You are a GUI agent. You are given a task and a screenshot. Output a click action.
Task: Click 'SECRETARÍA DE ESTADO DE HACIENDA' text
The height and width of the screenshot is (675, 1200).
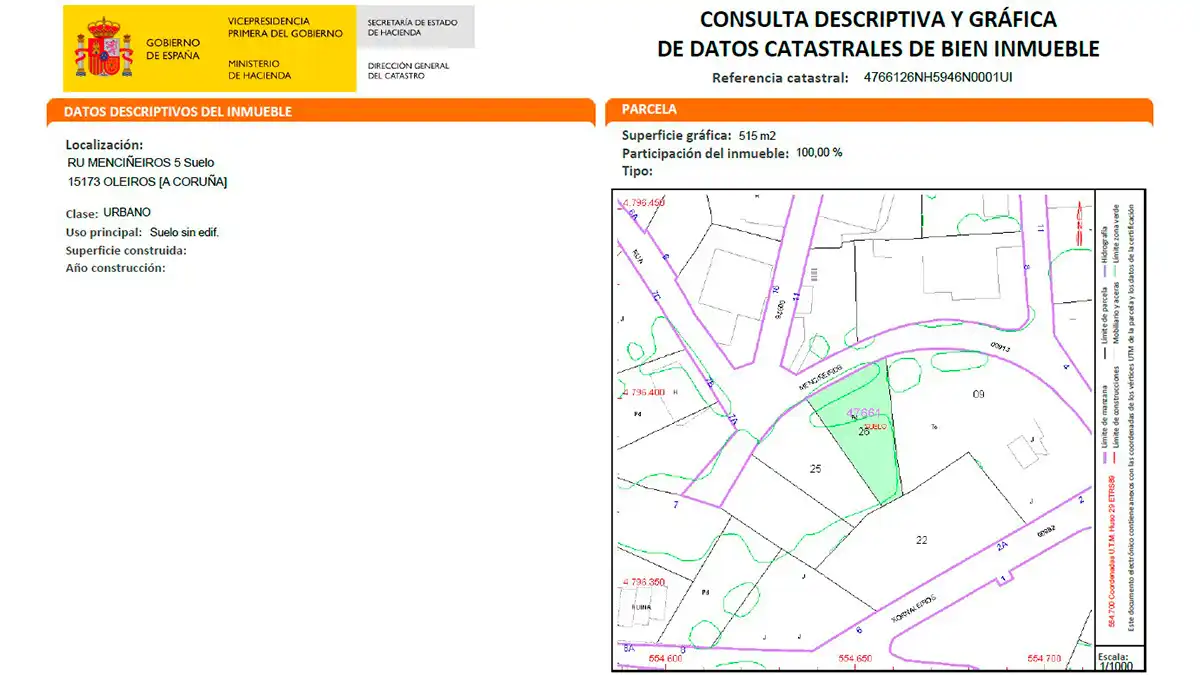[414, 27]
